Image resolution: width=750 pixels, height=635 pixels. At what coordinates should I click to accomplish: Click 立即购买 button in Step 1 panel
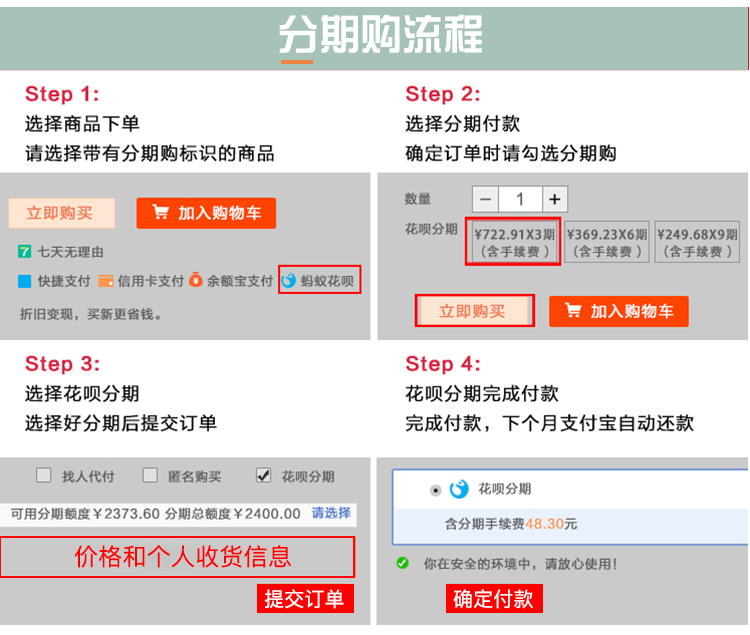[x=61, y=213]
